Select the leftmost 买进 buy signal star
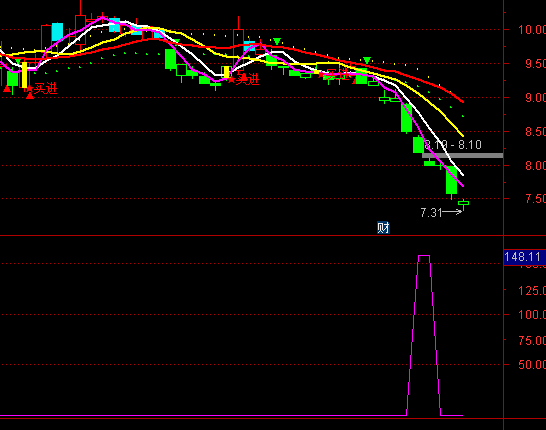The width and height of the screenshot is (546, 430). [x=29, y=89]
